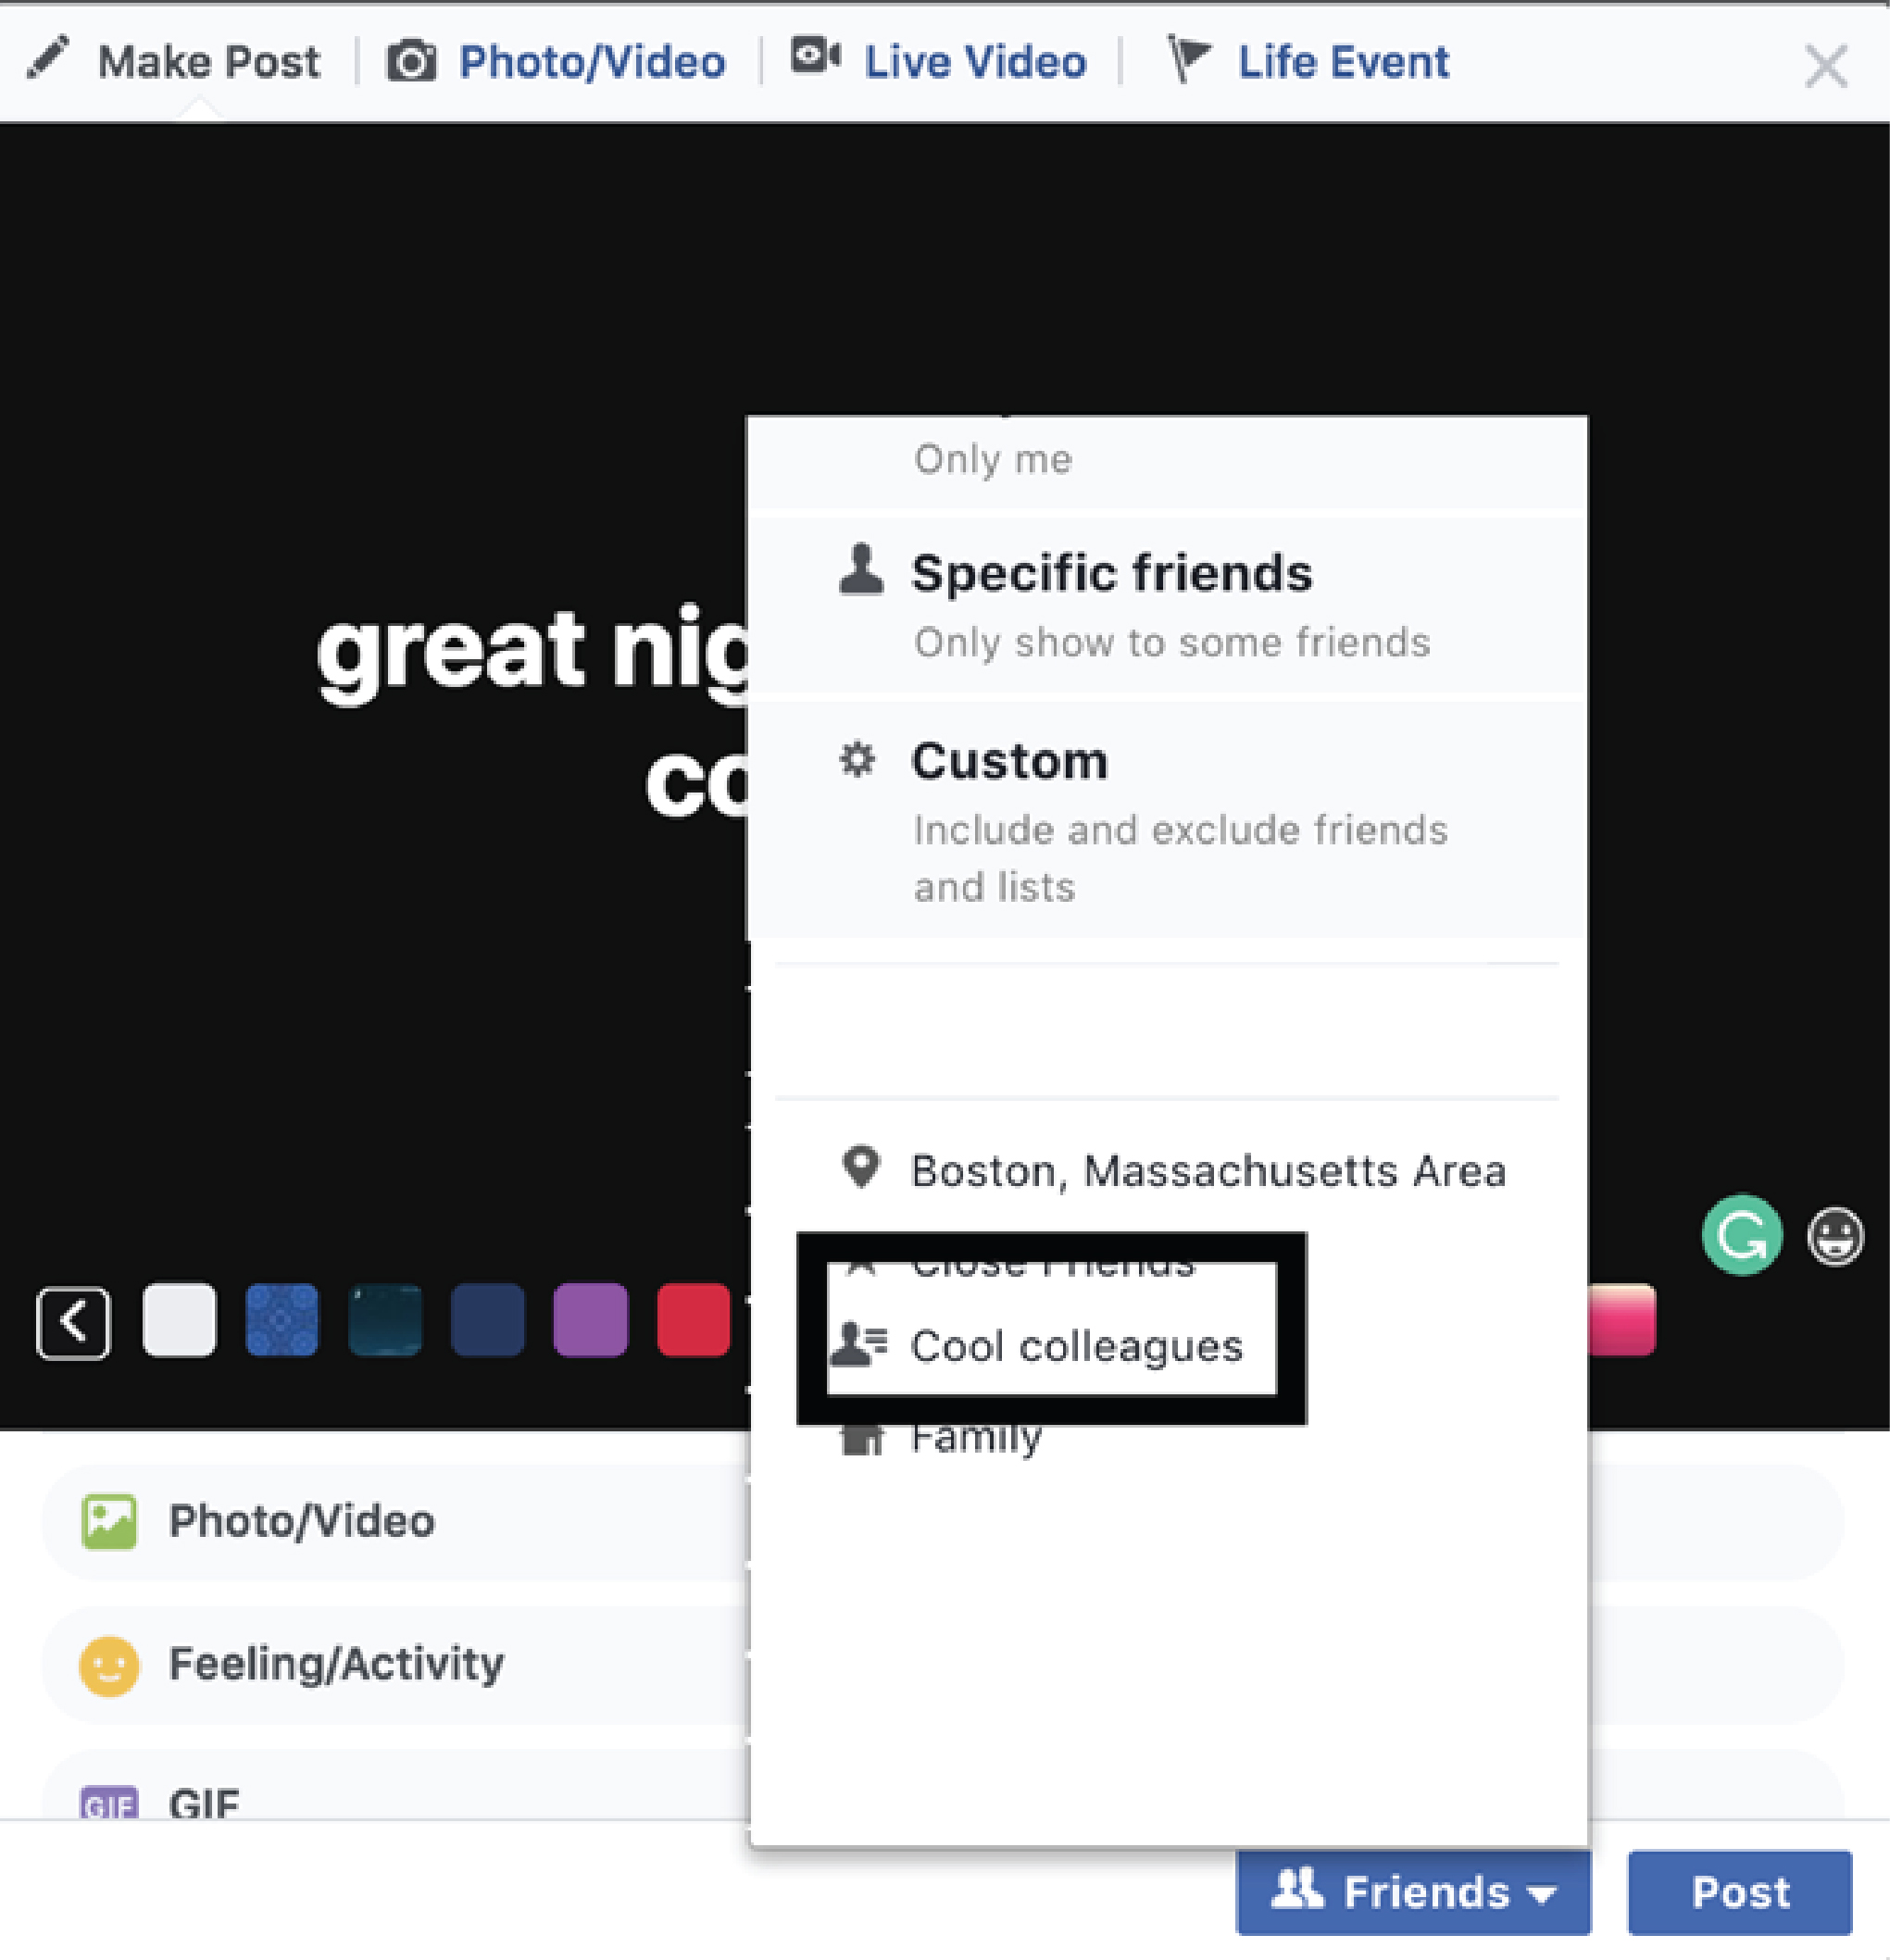Image resolution: width=1890 pixels, height=1960 pixels.
Task: Pick the red background swatch
Action: tap(693, 1320)
